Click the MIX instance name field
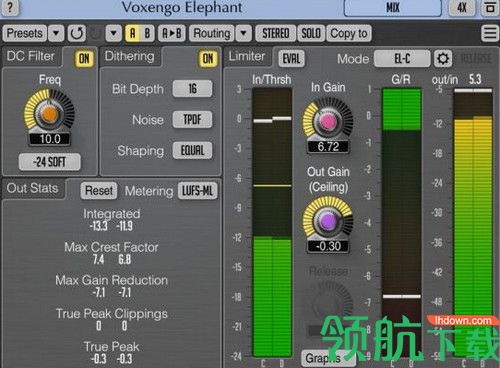Image resolution: width=500 pixels, height=368 pixels. click(393, 7)
